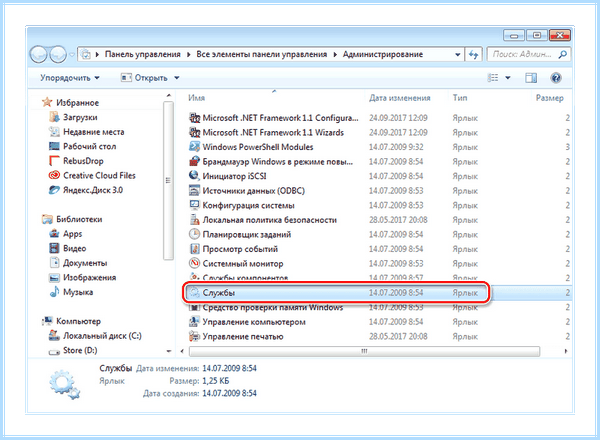Click 'Администрирование' breadcrumb segment
Image resolution: width=600 pixels, height=440 pixels.
(383, 54)
